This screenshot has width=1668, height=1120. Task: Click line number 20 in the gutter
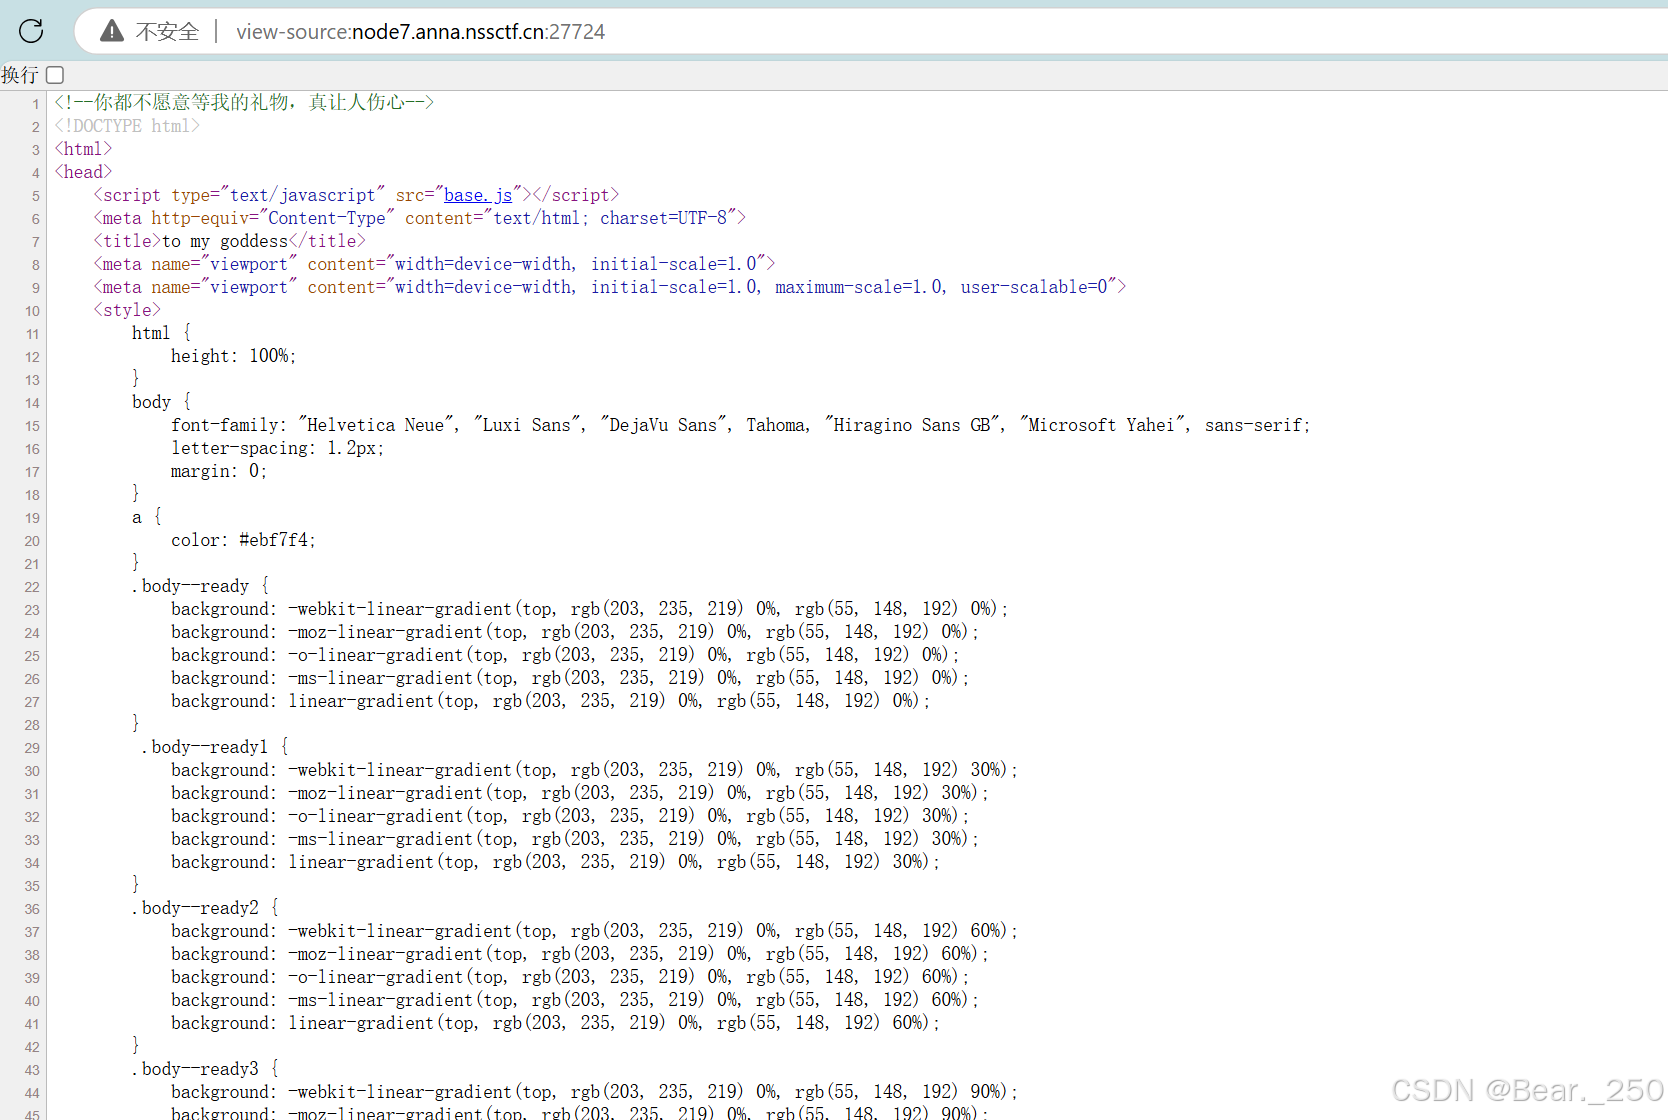[x=32, y=541]
